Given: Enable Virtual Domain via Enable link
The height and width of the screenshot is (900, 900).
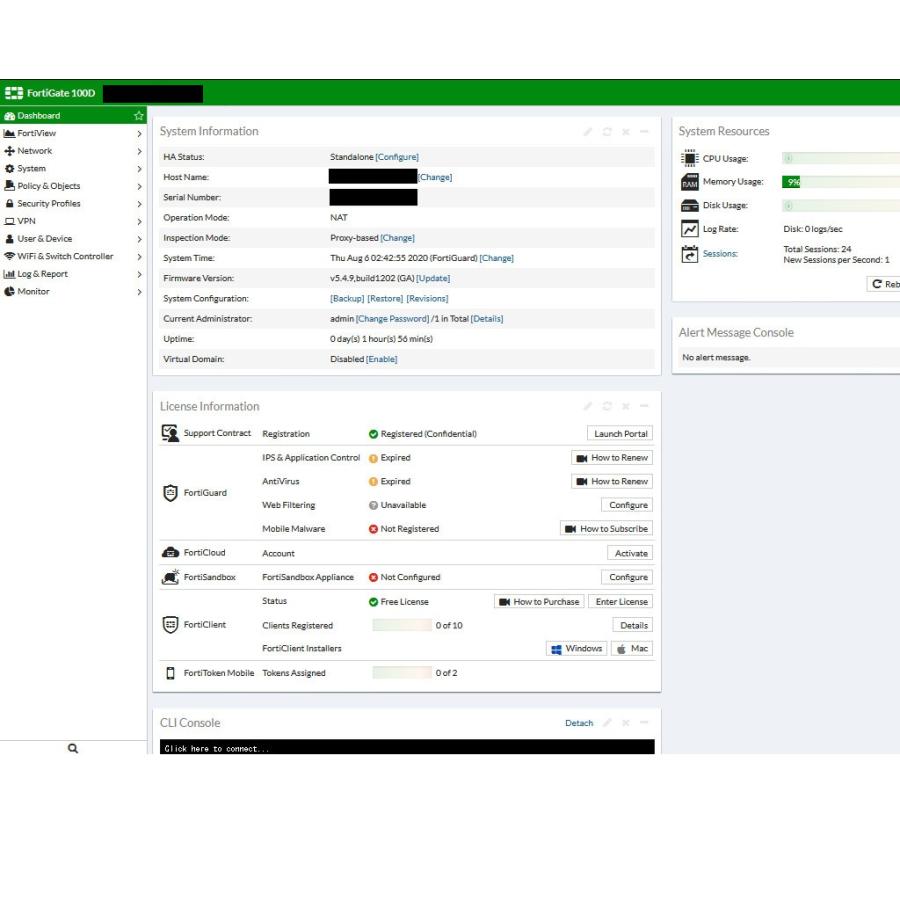Looking at the screenshot, I should [x=381, y=359].
